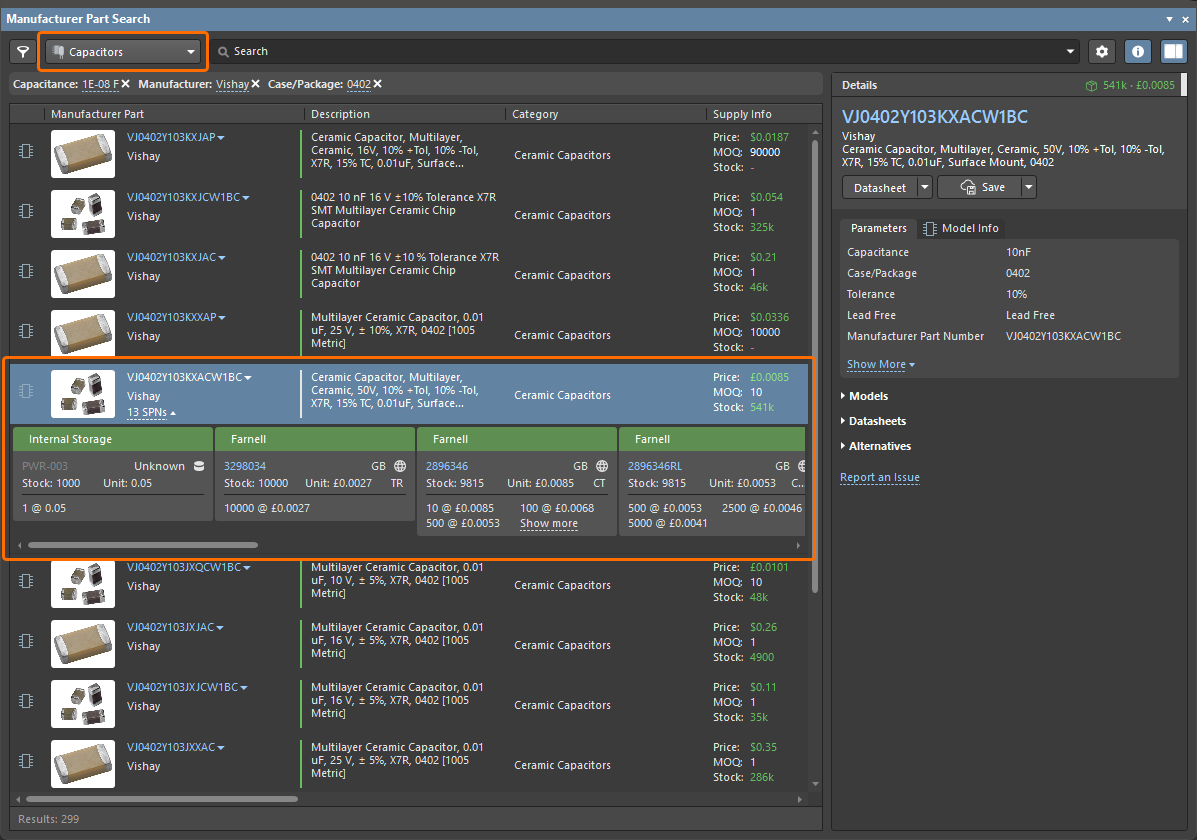Screen dimensions: 1197x840
Task: Click the Report an Issue link
Action: tap(879, 478)
